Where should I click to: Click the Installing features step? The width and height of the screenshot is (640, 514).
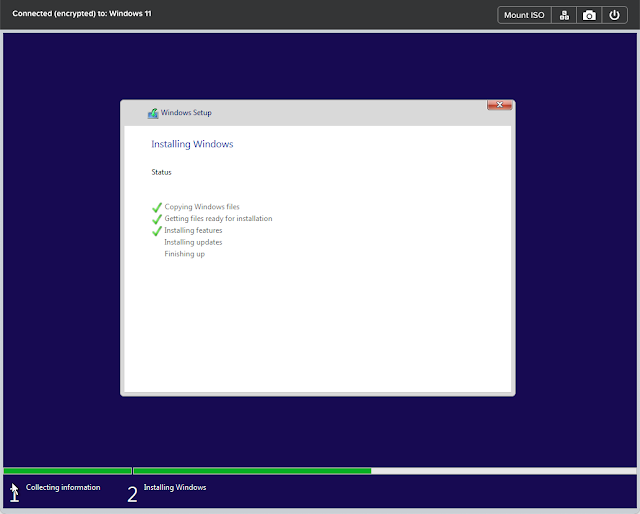[x=193, y=230]
